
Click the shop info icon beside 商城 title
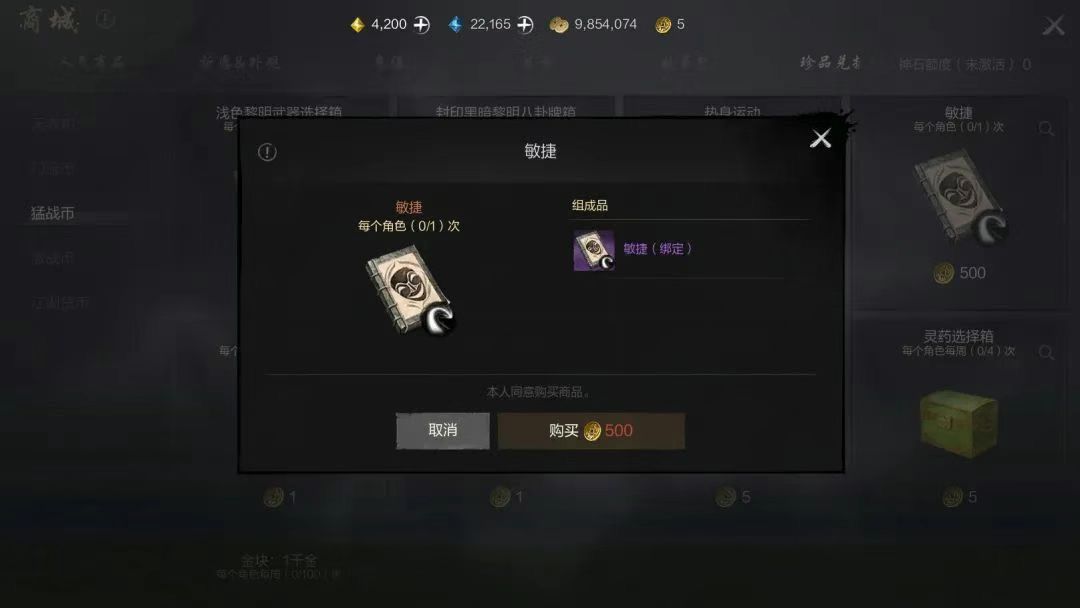tap(105, 20)
